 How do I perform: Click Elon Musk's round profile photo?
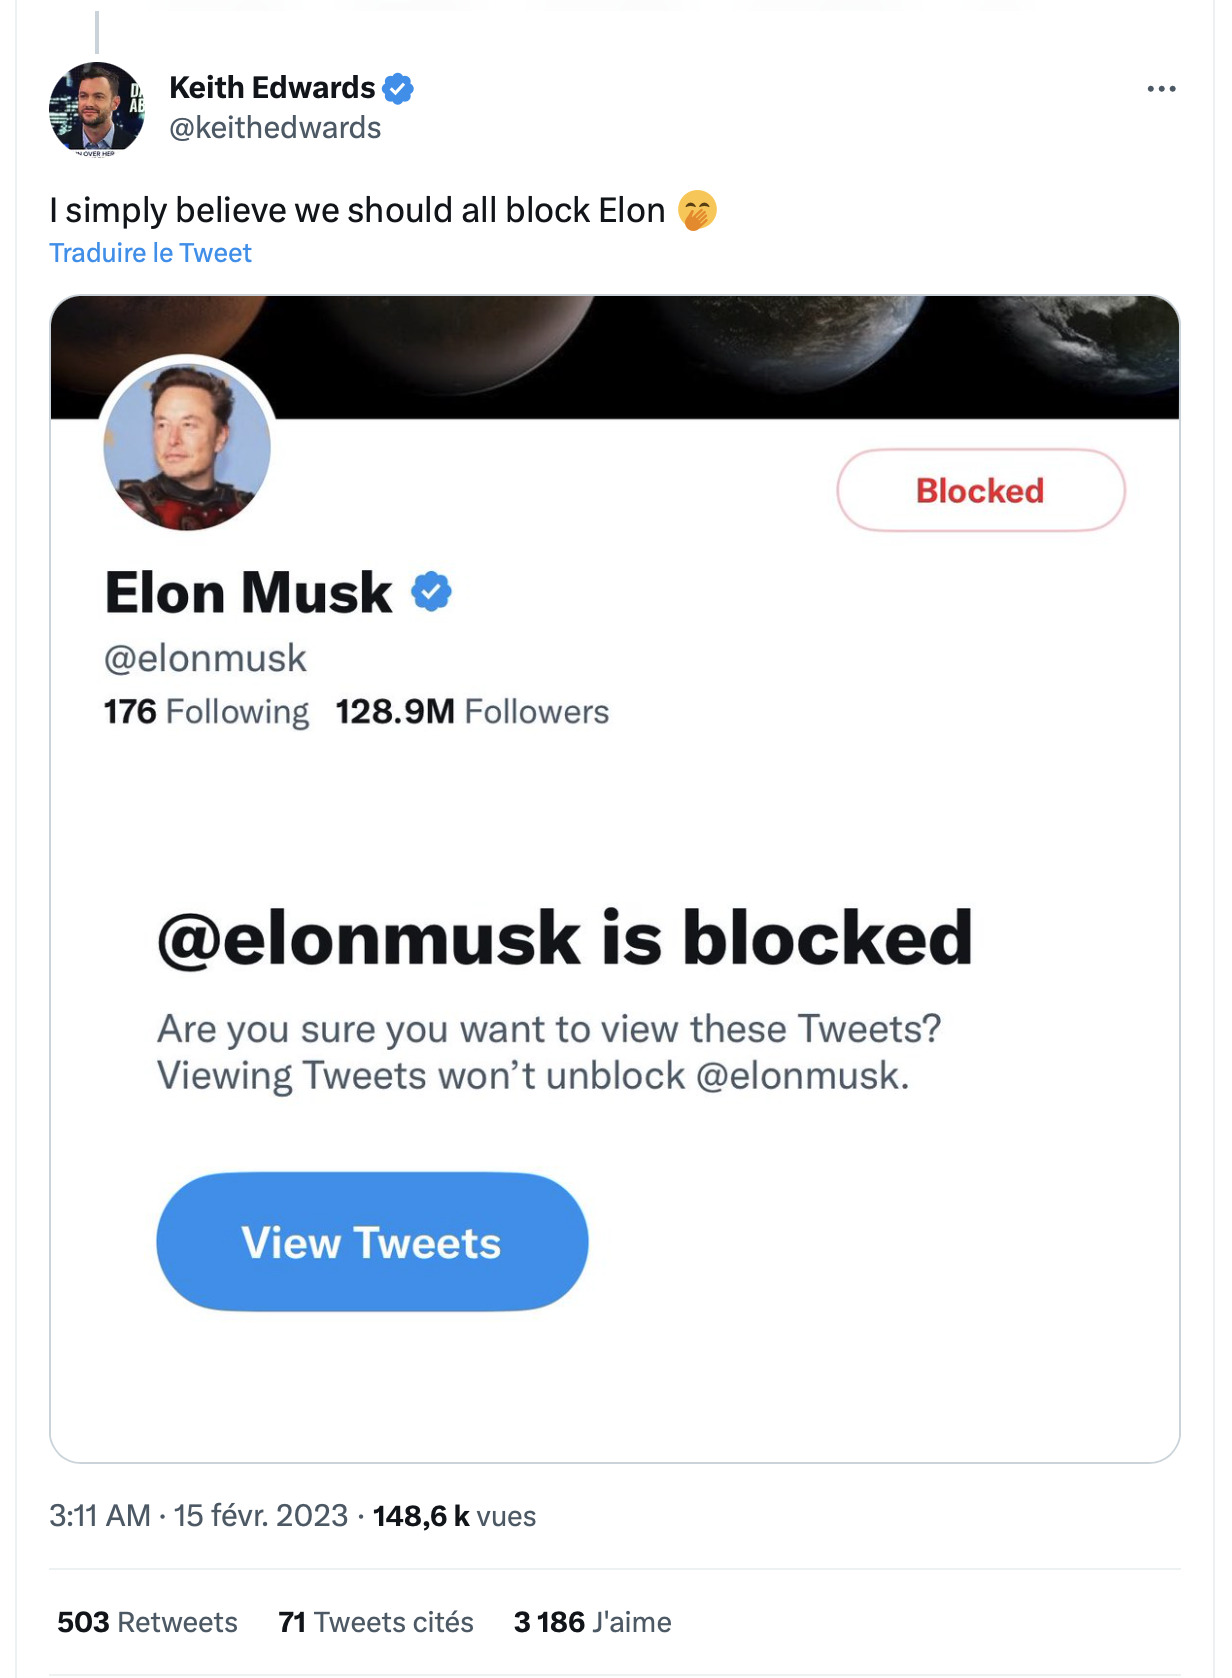187,445
